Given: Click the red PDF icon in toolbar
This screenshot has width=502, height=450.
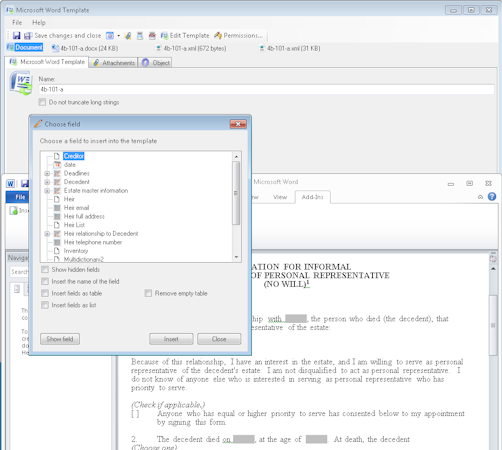Looking at the screenshot, I should click(152, 35).
